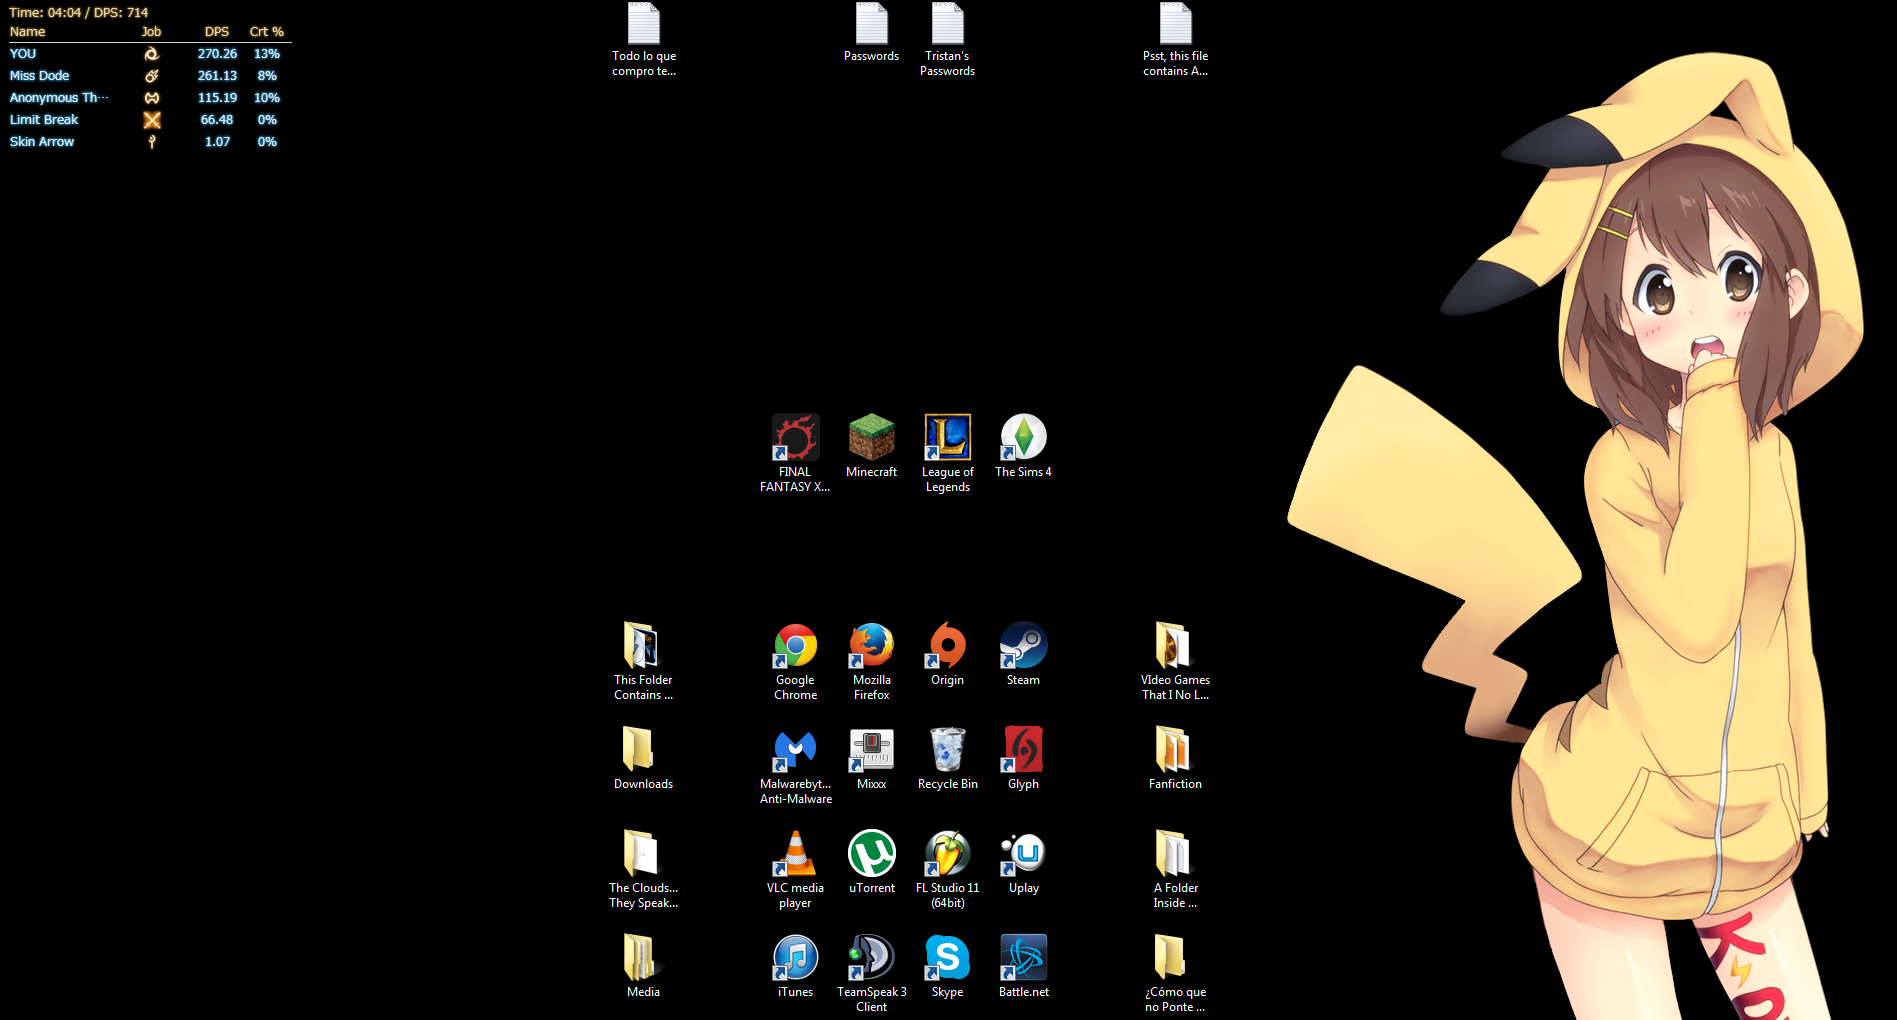Image resolution: width=1897 pixels, height=1020 pixels.
Task: Launch the Mixxx DJ software icon
Action: coord(871,759)
